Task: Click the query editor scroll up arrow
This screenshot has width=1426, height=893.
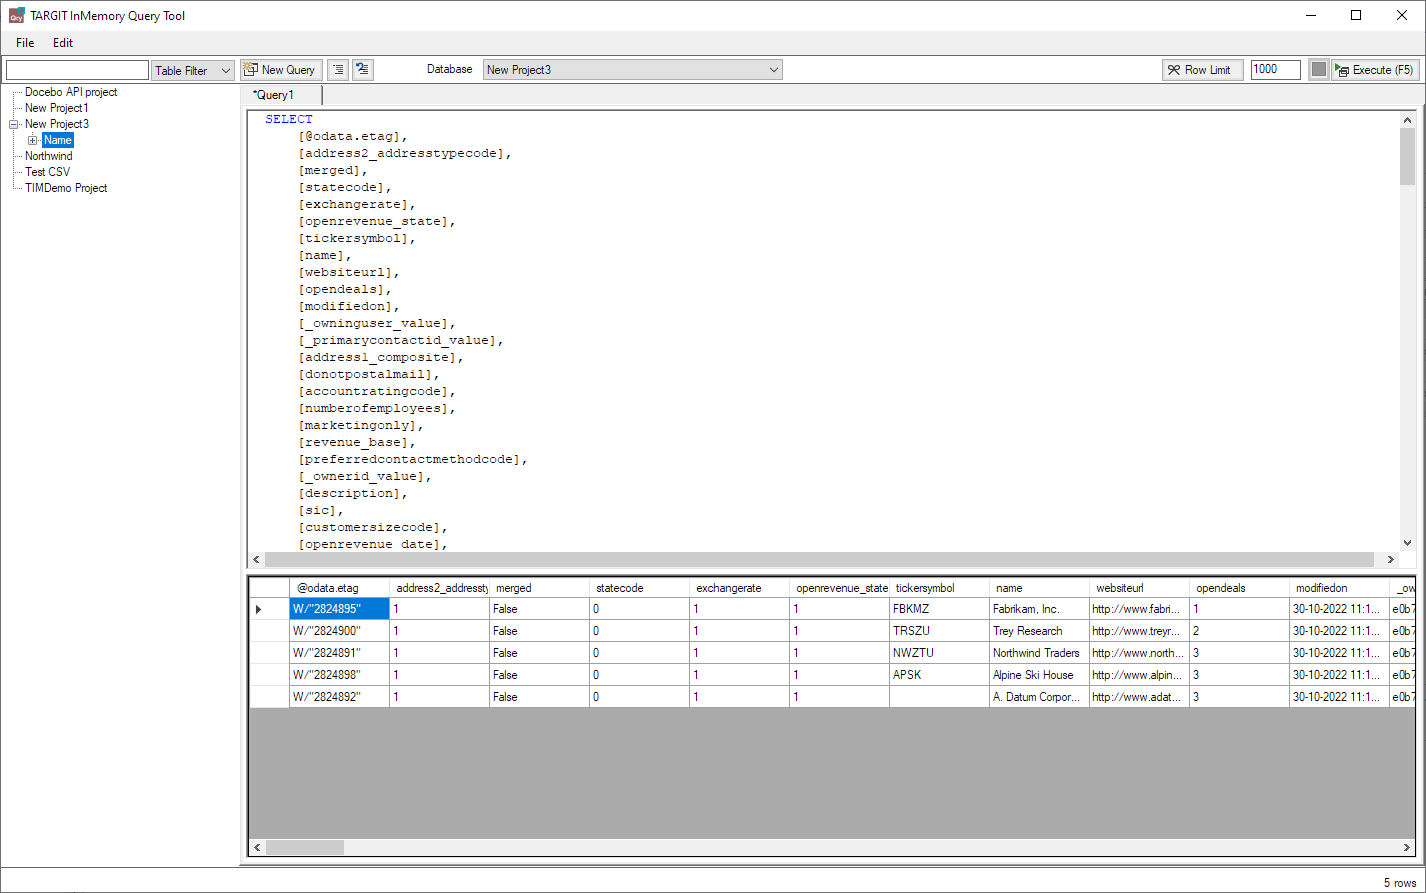Action: (x=1408, y=119)
